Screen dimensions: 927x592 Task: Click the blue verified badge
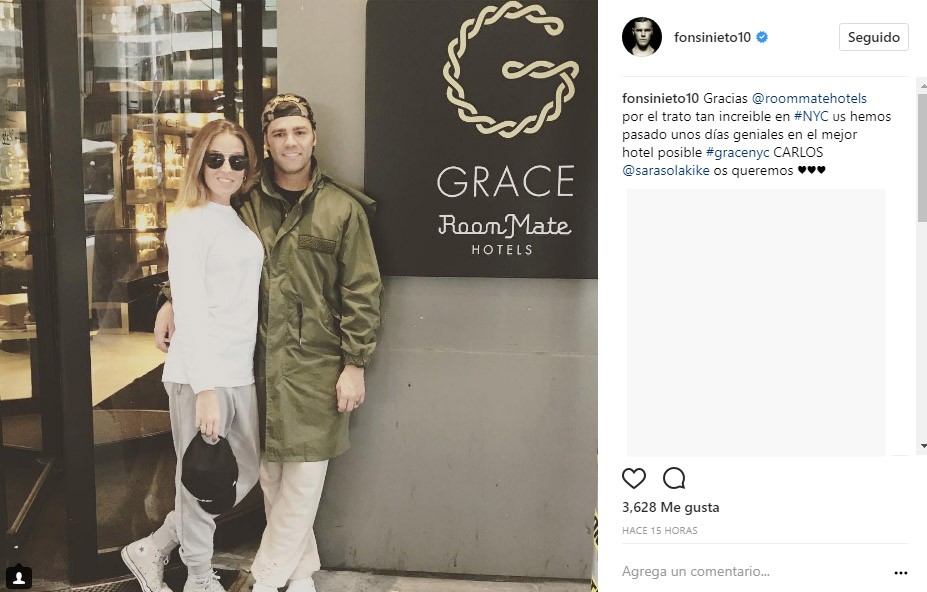click(762, 37)
